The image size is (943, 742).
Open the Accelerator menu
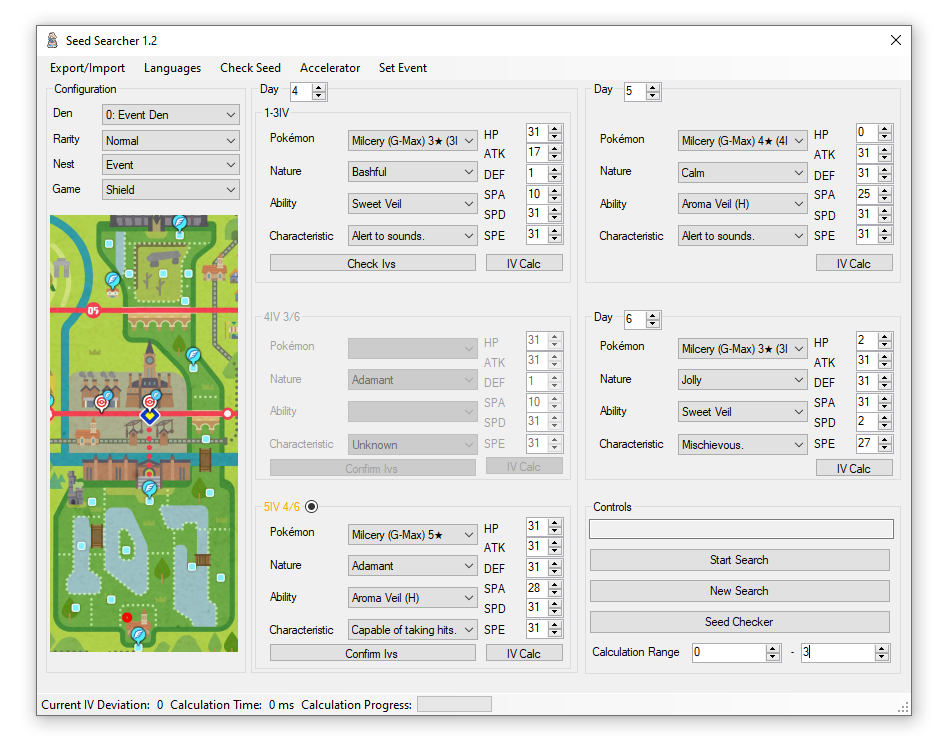[x=330, y=68]
